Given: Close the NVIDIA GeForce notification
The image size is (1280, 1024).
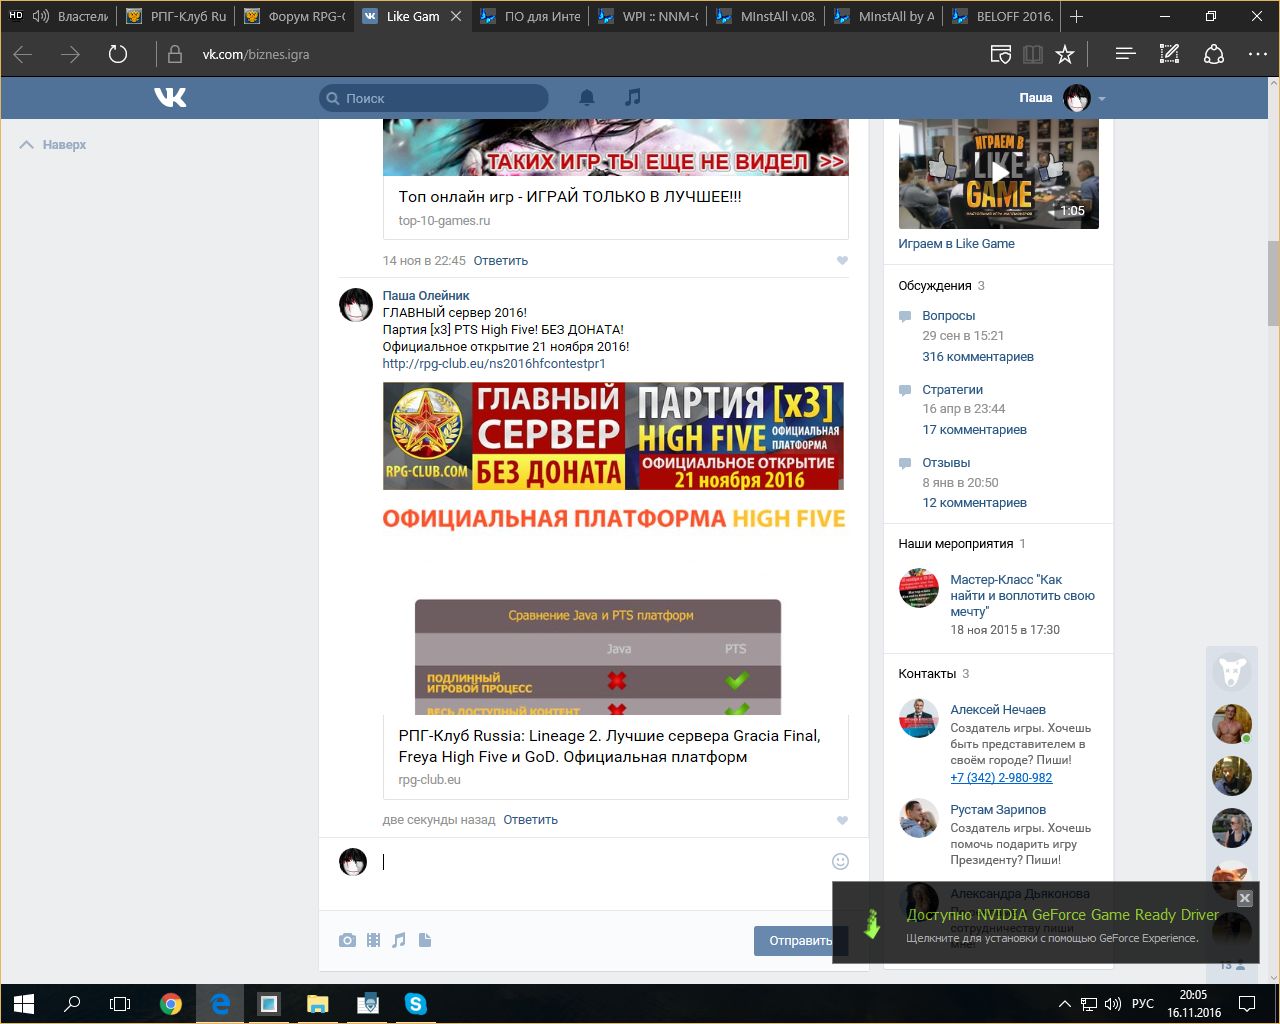Looking at the screenshot, I should 1245,898.
